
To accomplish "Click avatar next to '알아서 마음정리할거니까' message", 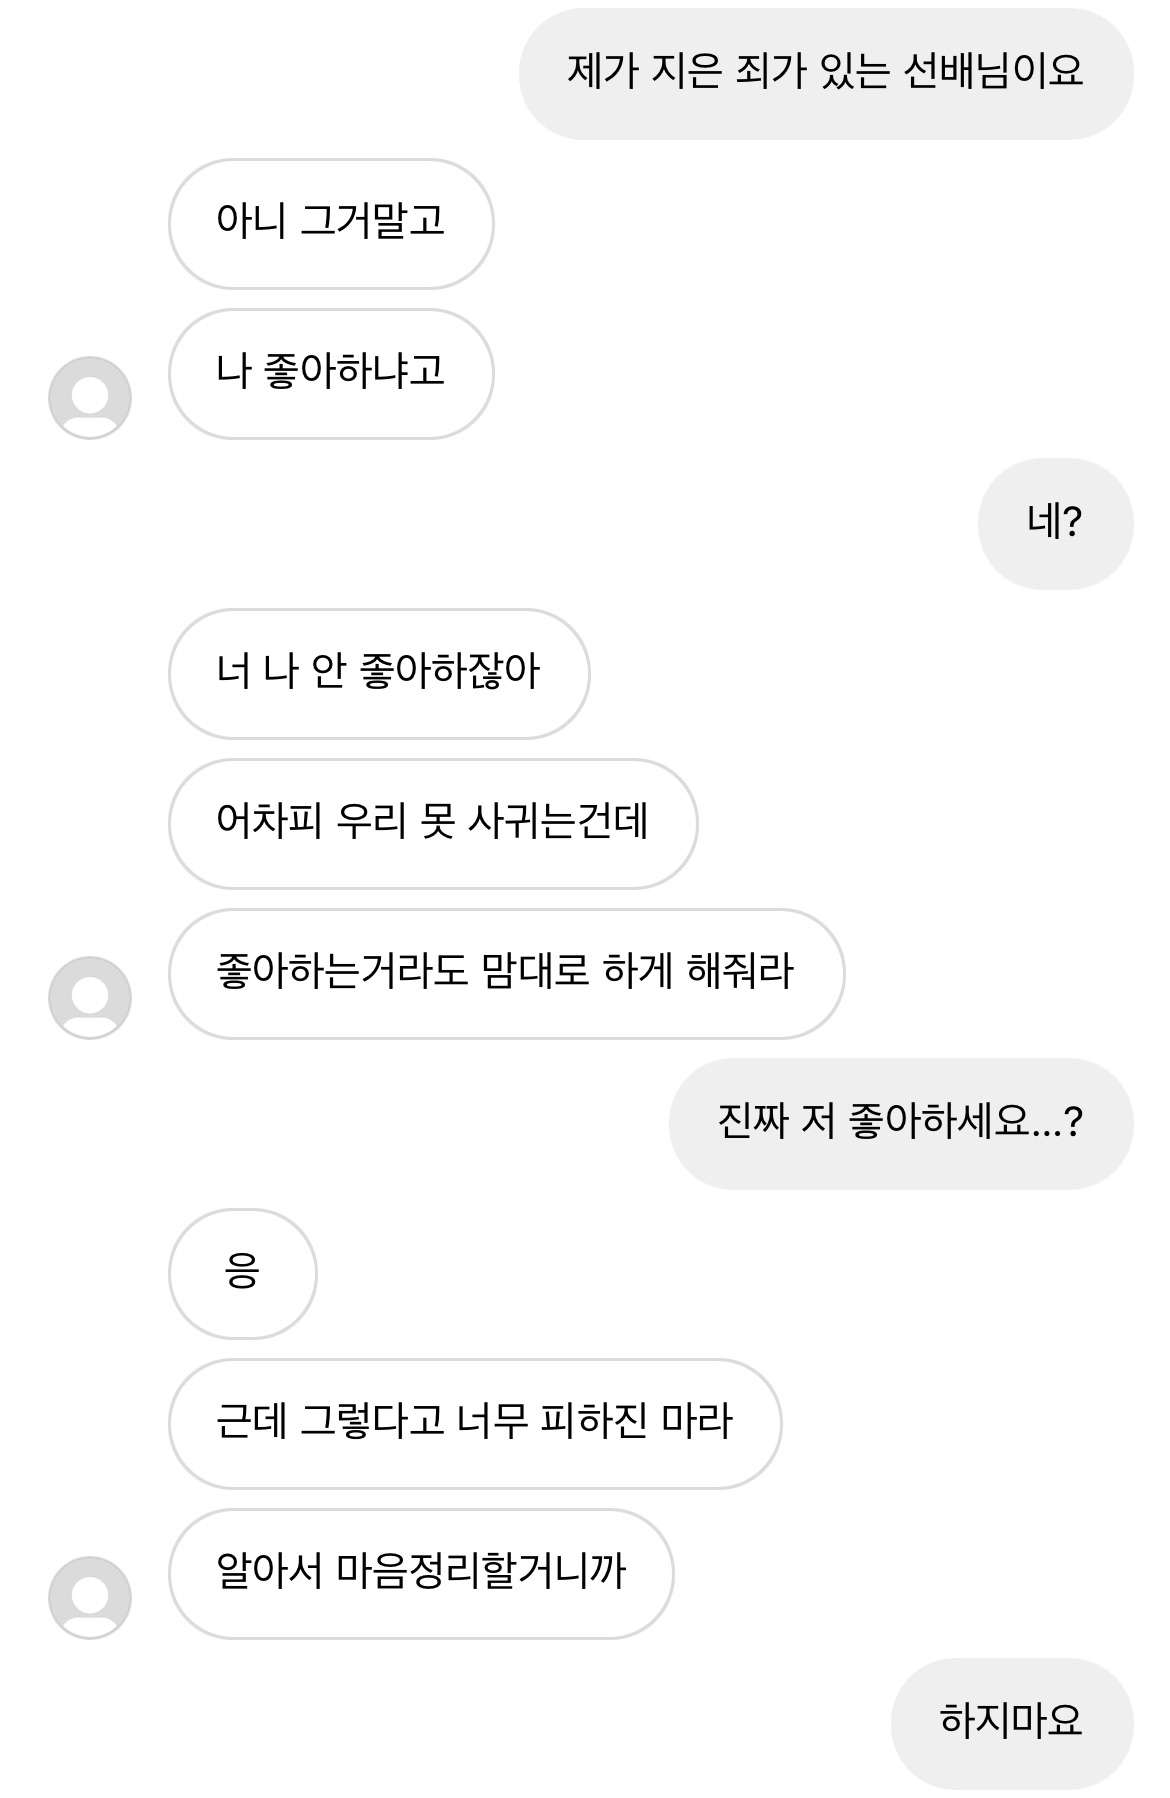I will click(x=90, y=1598).
